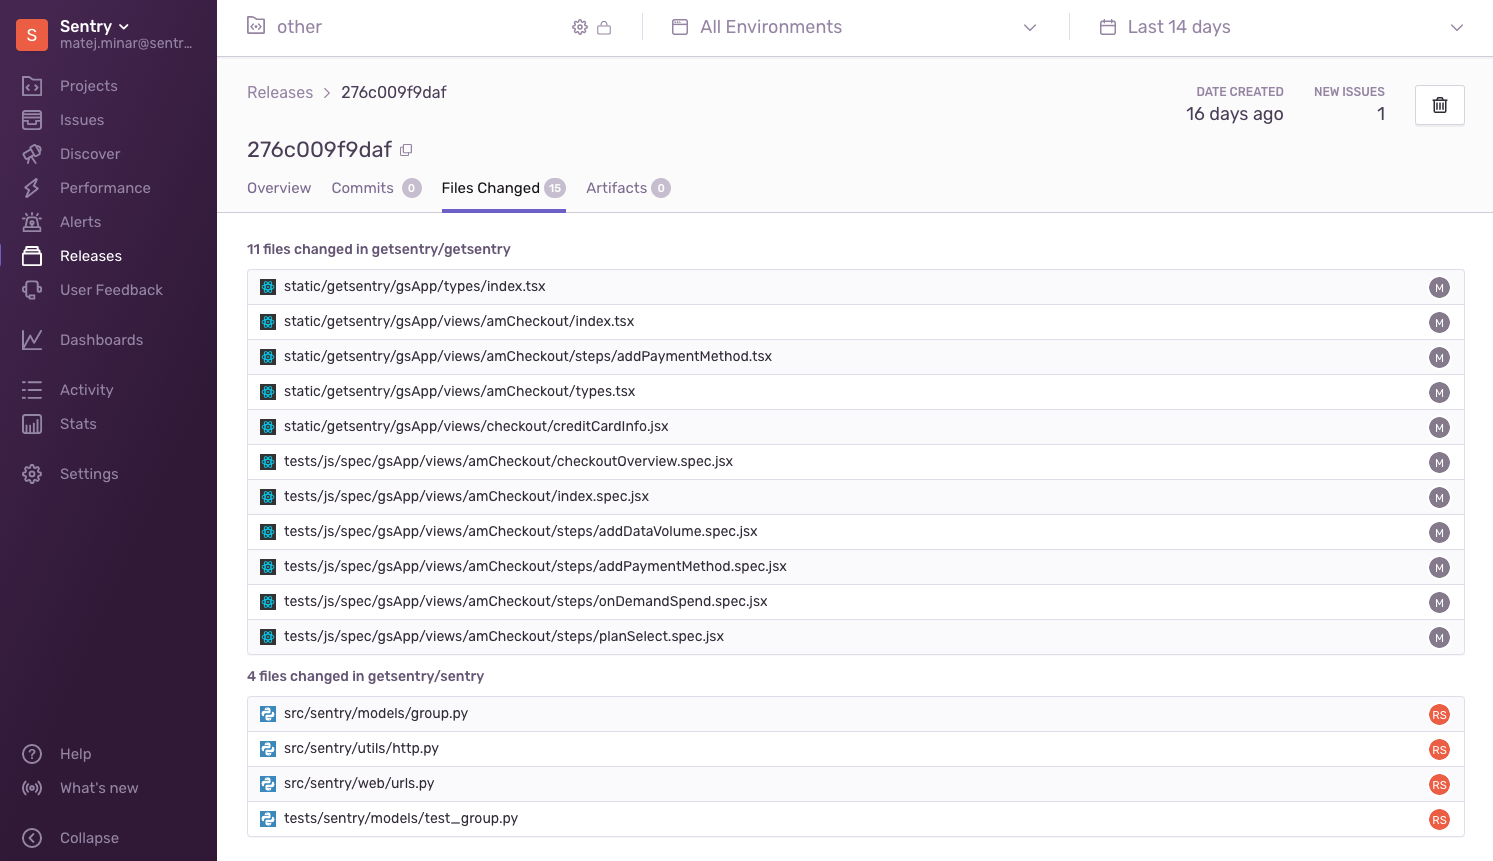This screenshot has height=861, width=1493.
Task: Expand the Sentry organization dropdown
Action: [x=124, y=26]
